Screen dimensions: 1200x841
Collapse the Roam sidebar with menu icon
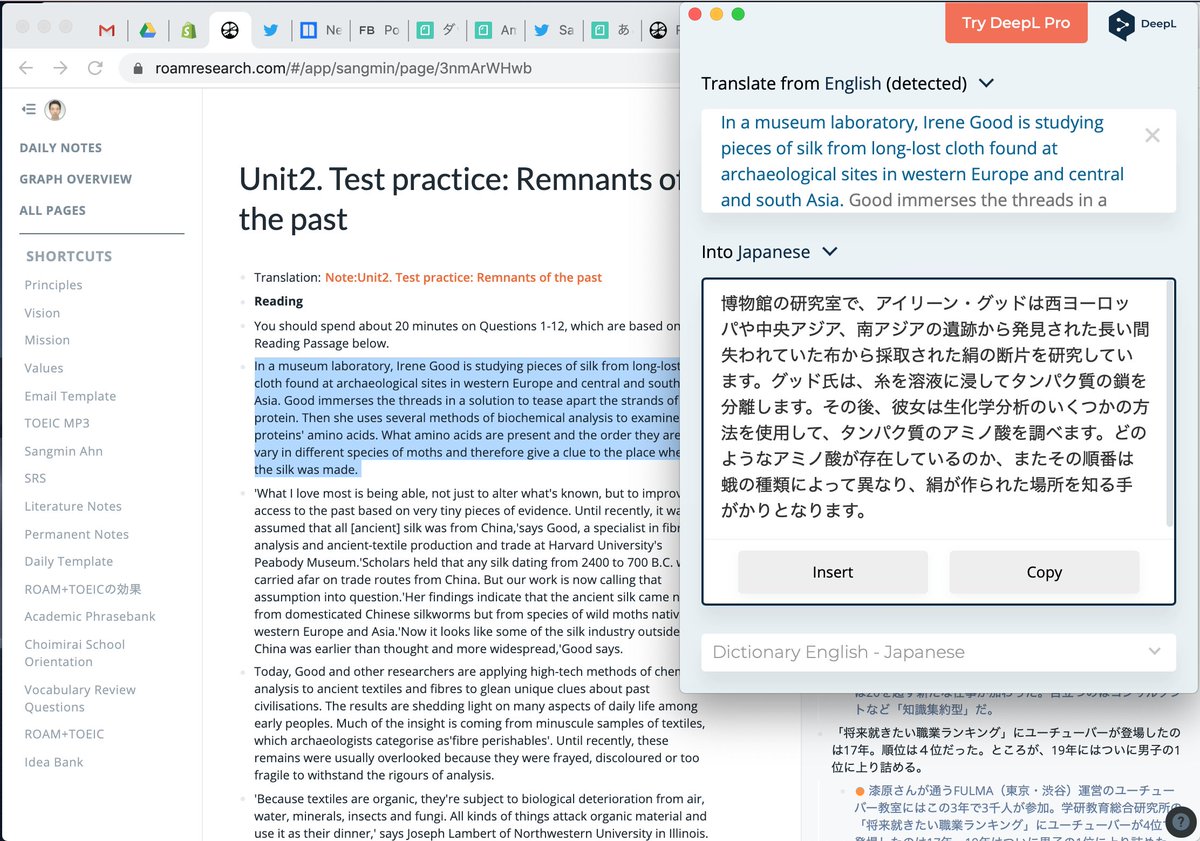click(28, 109)
